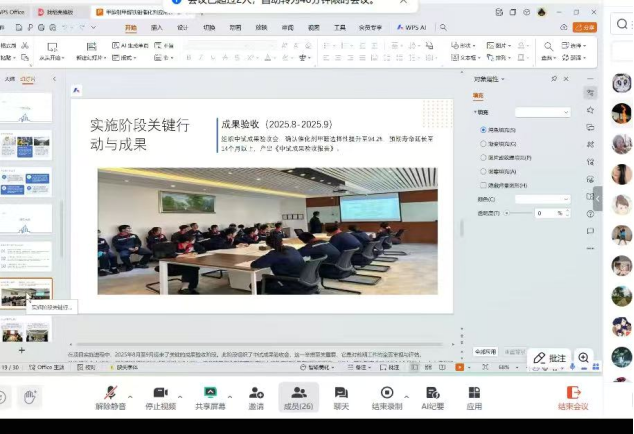Select the 纯色填充 radio button

click(x=484, y=130)
